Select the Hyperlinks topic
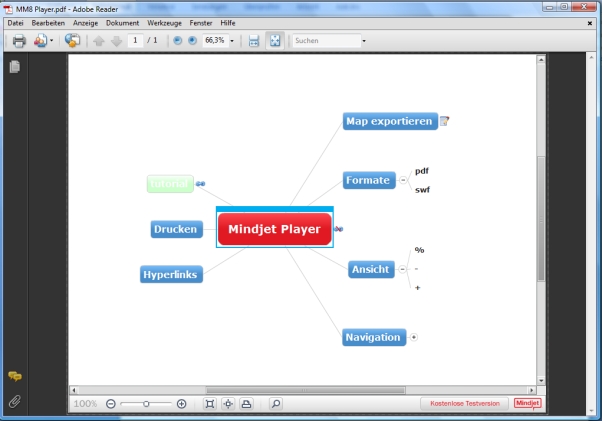This screenshot has width=602, height=421. [171, 274]
